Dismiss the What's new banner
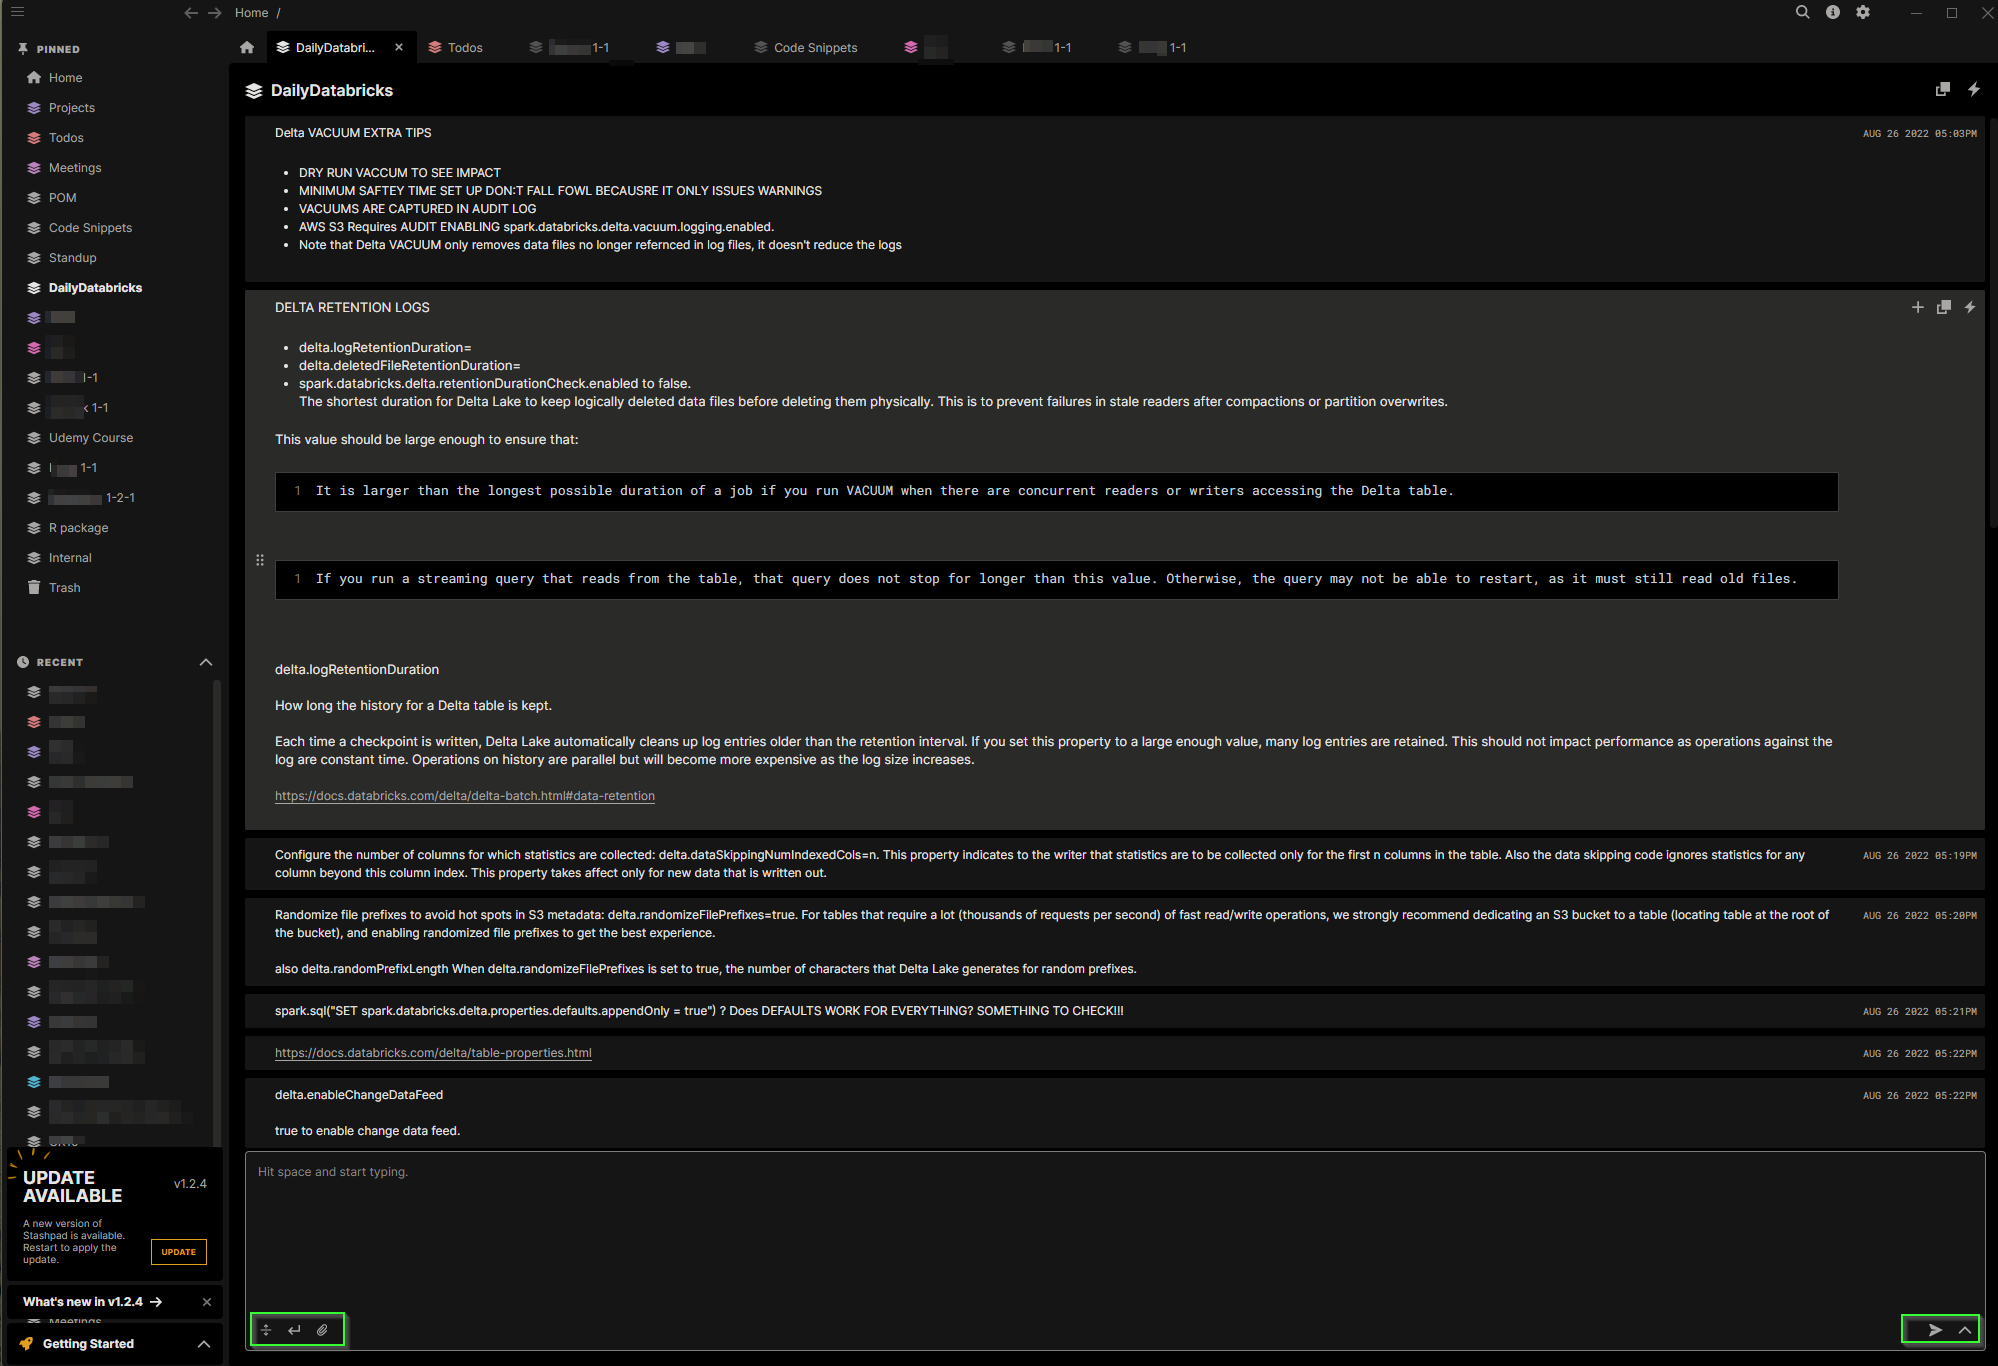 tap(207, 1302)
